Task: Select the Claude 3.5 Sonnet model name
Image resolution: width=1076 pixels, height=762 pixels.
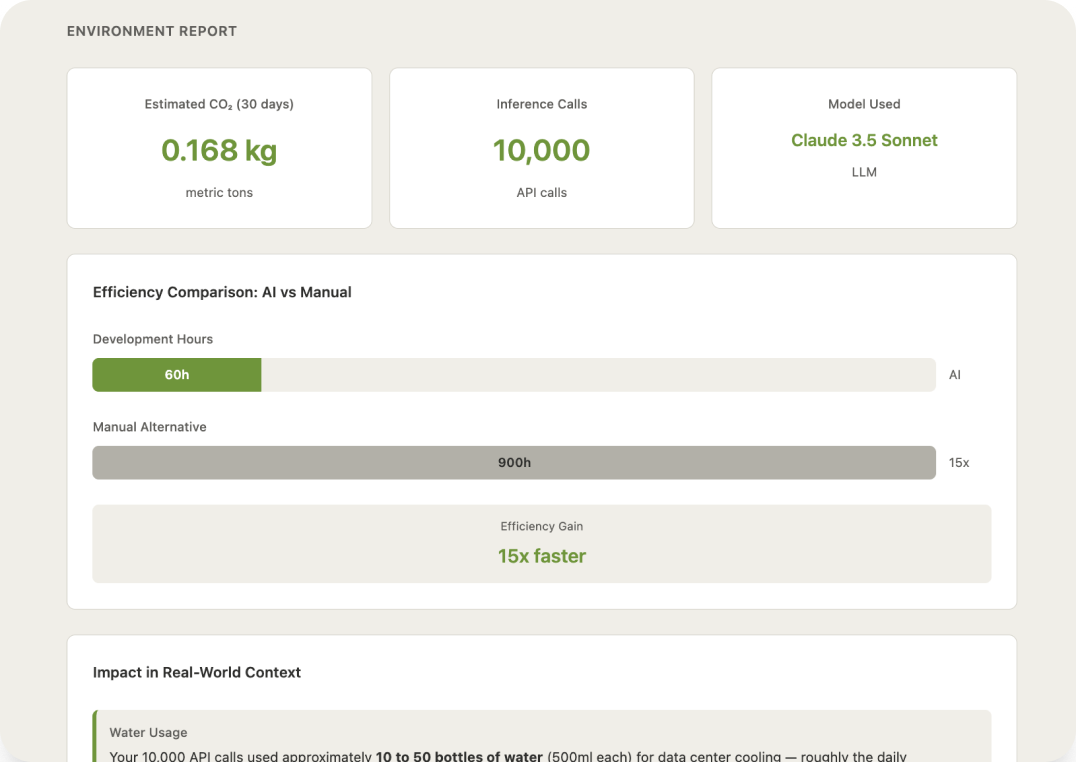Action: click(864, 140)
